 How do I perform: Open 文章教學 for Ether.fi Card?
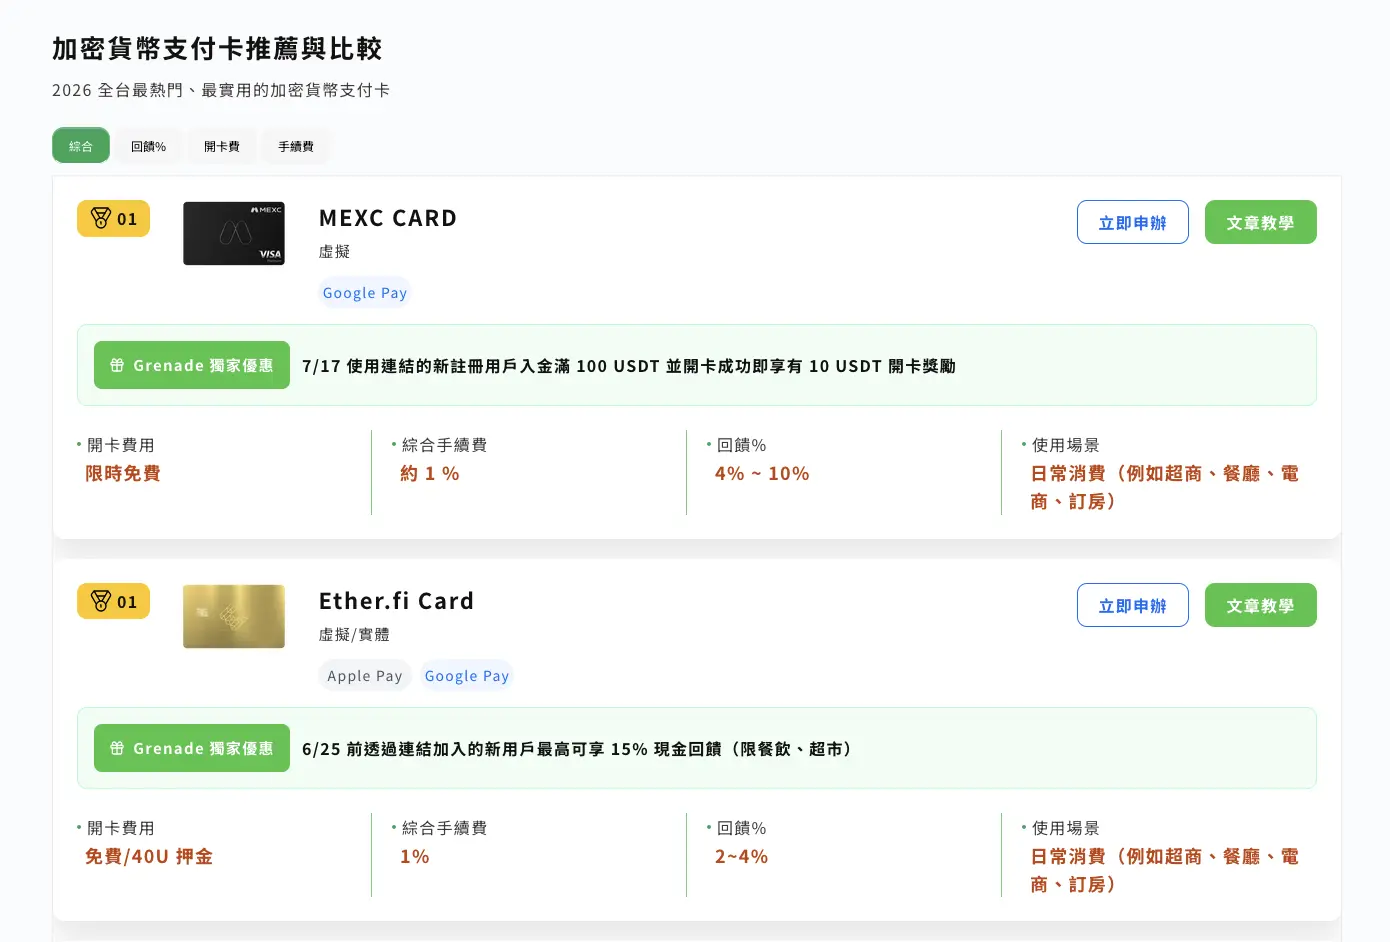coord(1260,605)
